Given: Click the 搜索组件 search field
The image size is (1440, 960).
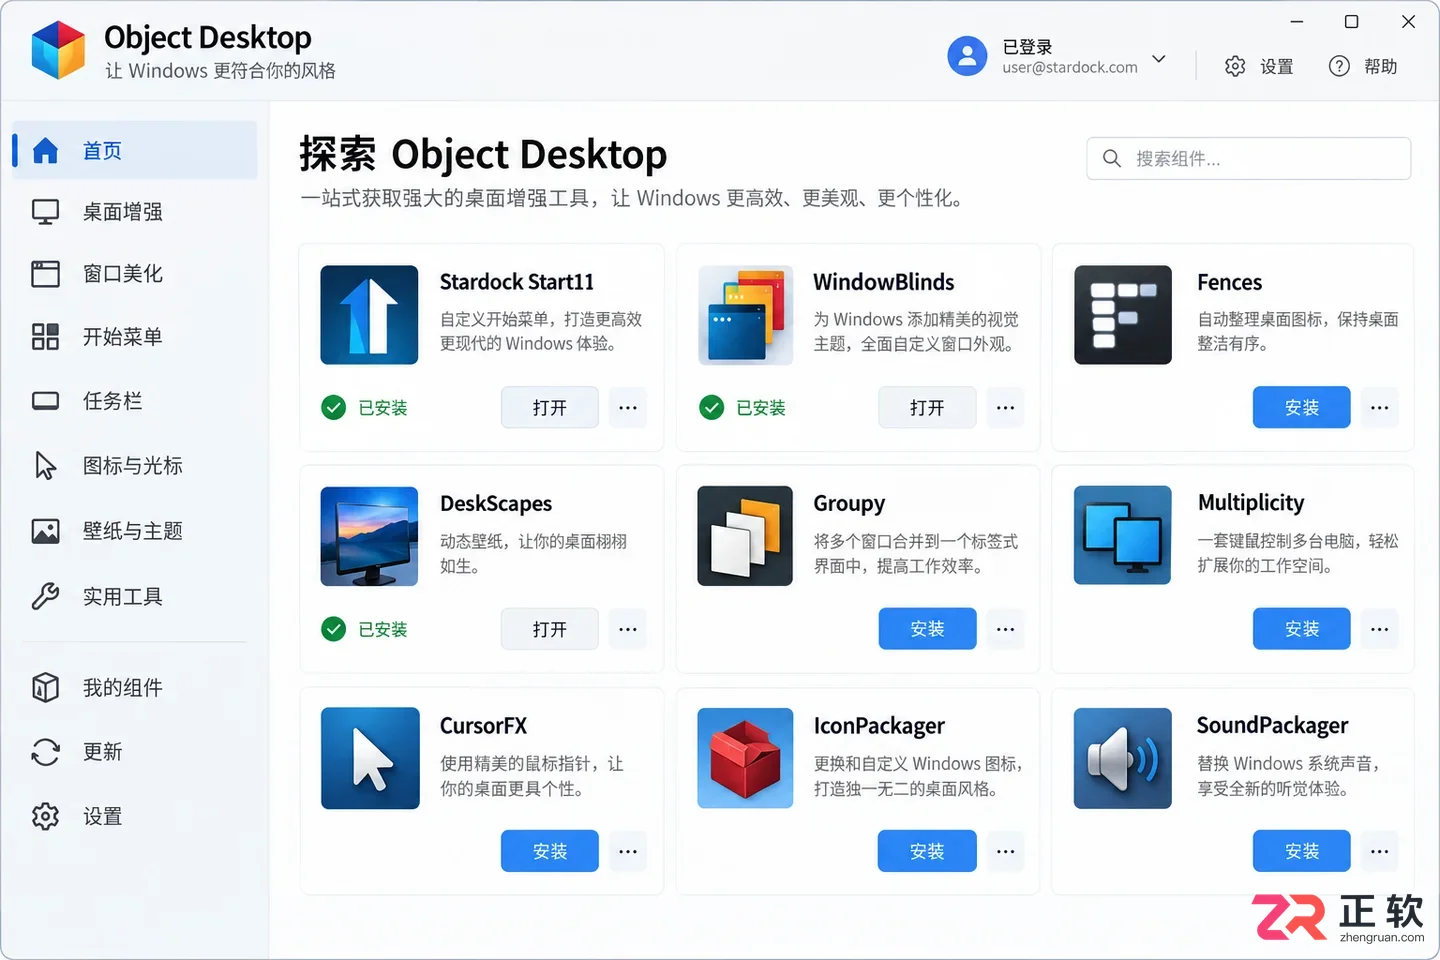Looking at the screenshot, I should click(x=1249, y=158).
